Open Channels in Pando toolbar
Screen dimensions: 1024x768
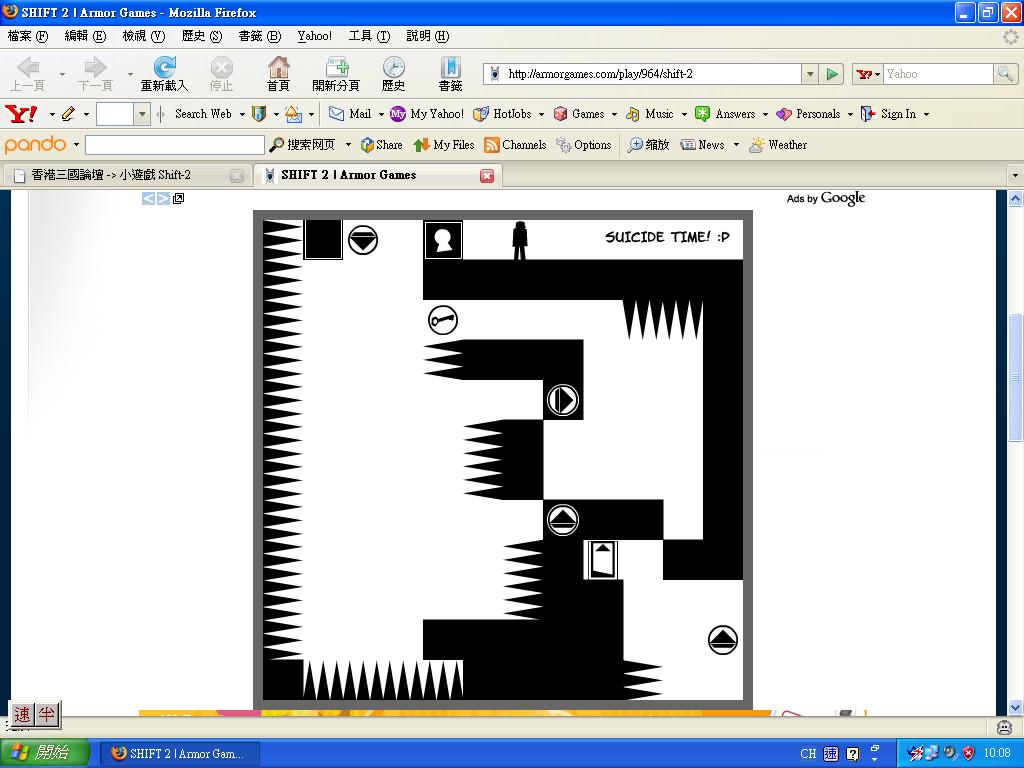(515, 144)
